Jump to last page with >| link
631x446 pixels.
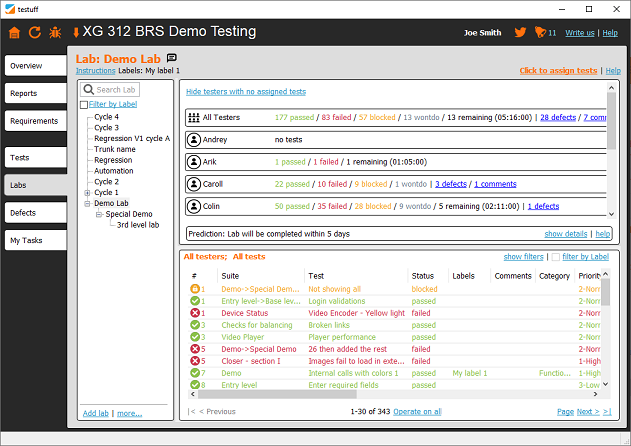pyautogui.click(x=607, y=412)
